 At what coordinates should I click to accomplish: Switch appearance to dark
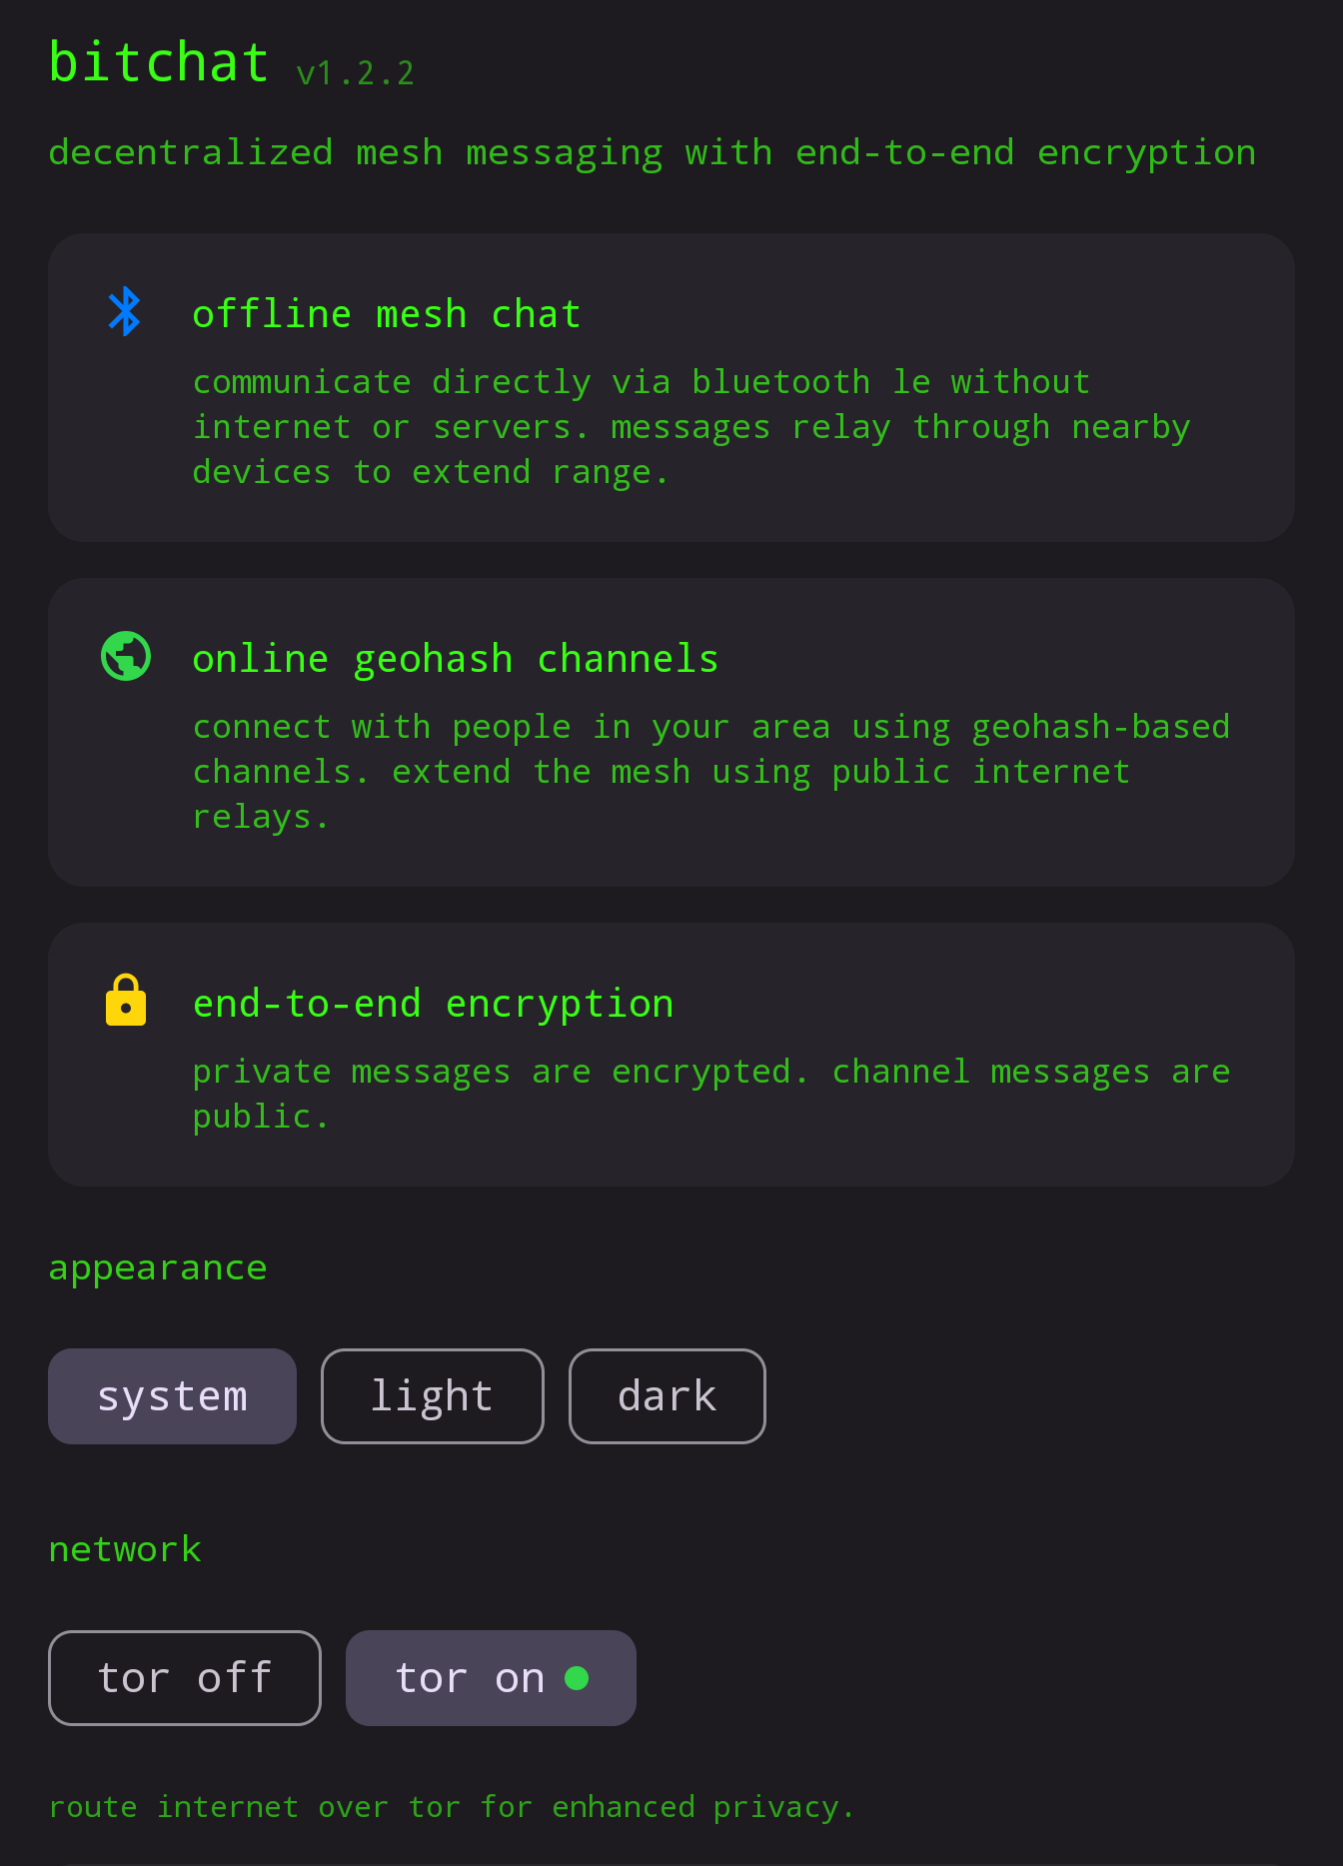click(667, 1396)
